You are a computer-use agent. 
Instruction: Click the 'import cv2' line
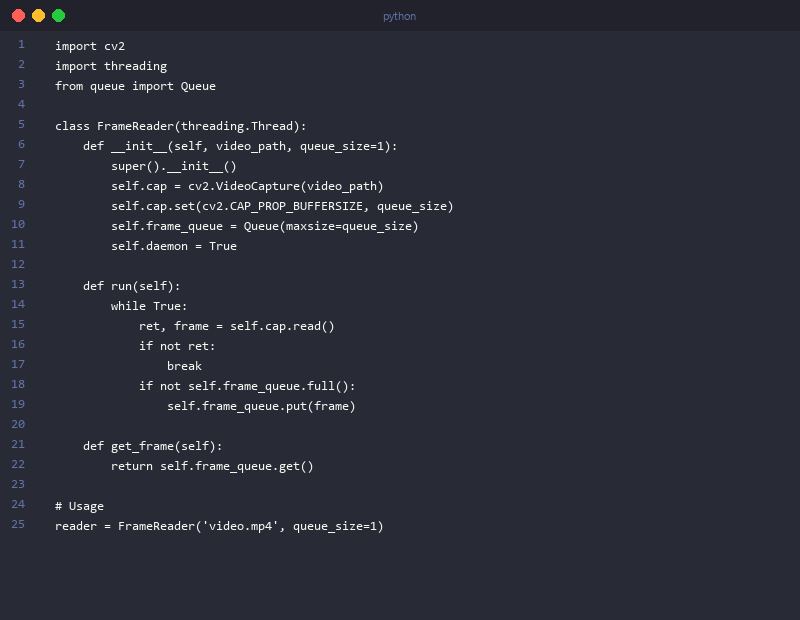click(90, 46)
